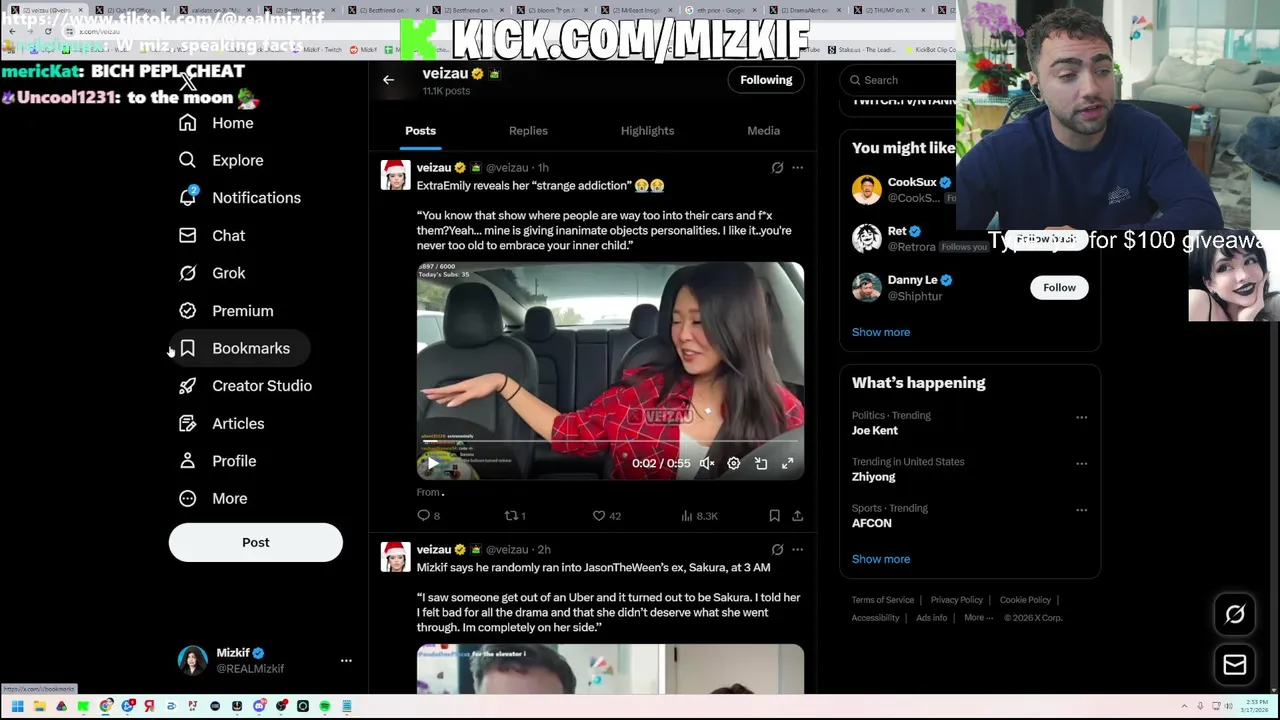Bookmark the ExtraEmily post
The image size is (1280, 720).
click(774, 516)
